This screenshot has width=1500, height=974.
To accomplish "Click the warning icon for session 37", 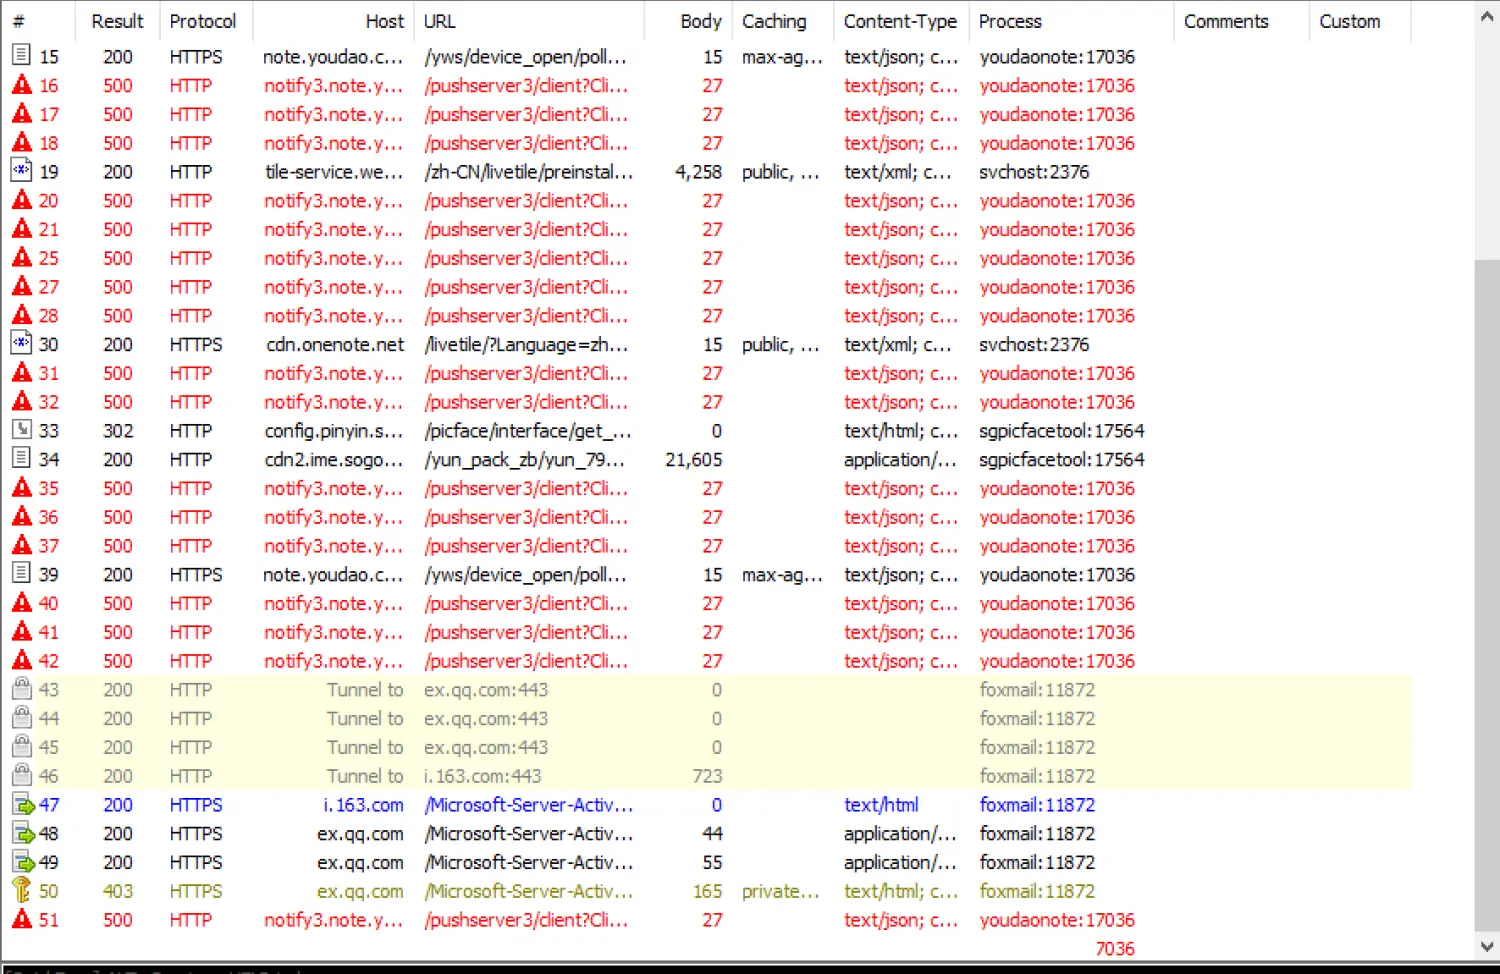I will (x=21, y=545).
